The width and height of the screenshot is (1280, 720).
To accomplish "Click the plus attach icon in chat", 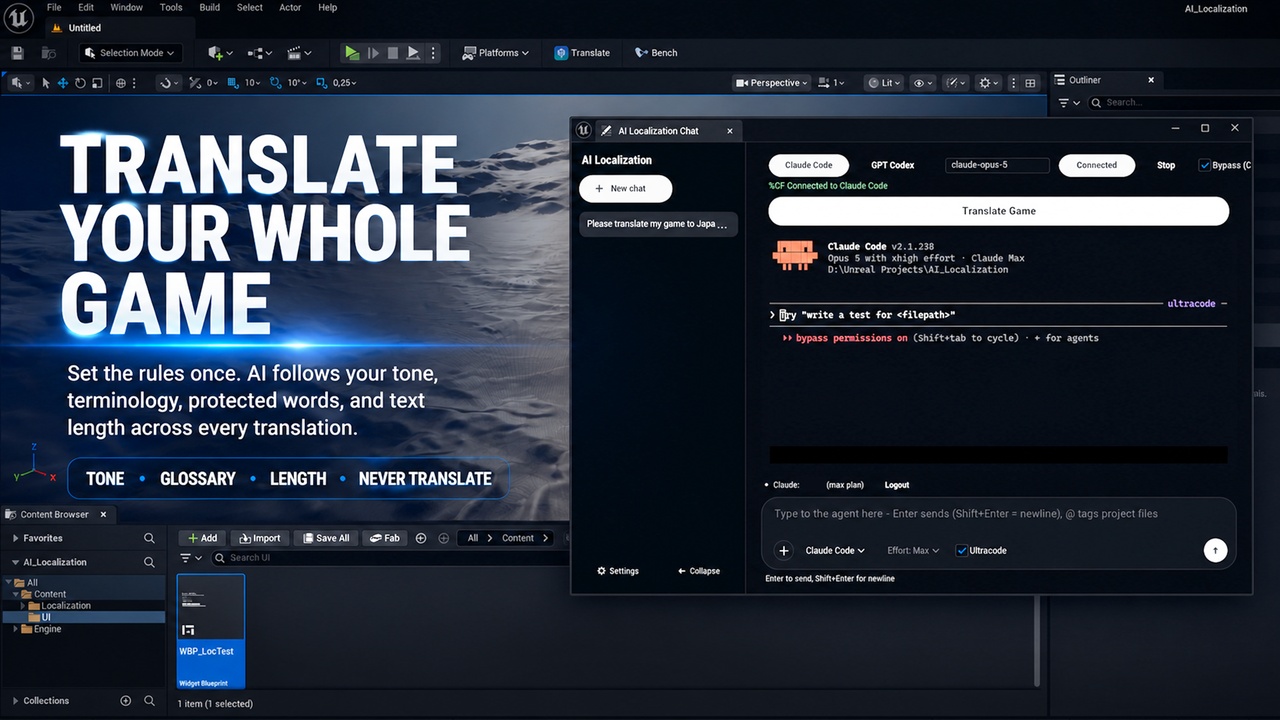I will (784, 550).
